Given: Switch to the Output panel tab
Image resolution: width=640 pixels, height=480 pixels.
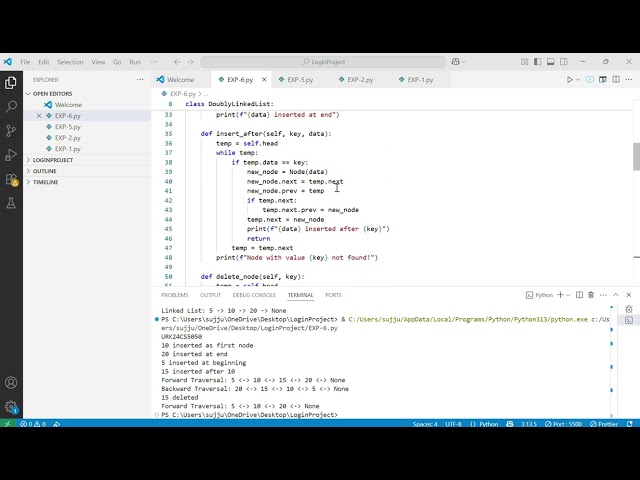Looking at the screenshot, I should coord(210,295).
